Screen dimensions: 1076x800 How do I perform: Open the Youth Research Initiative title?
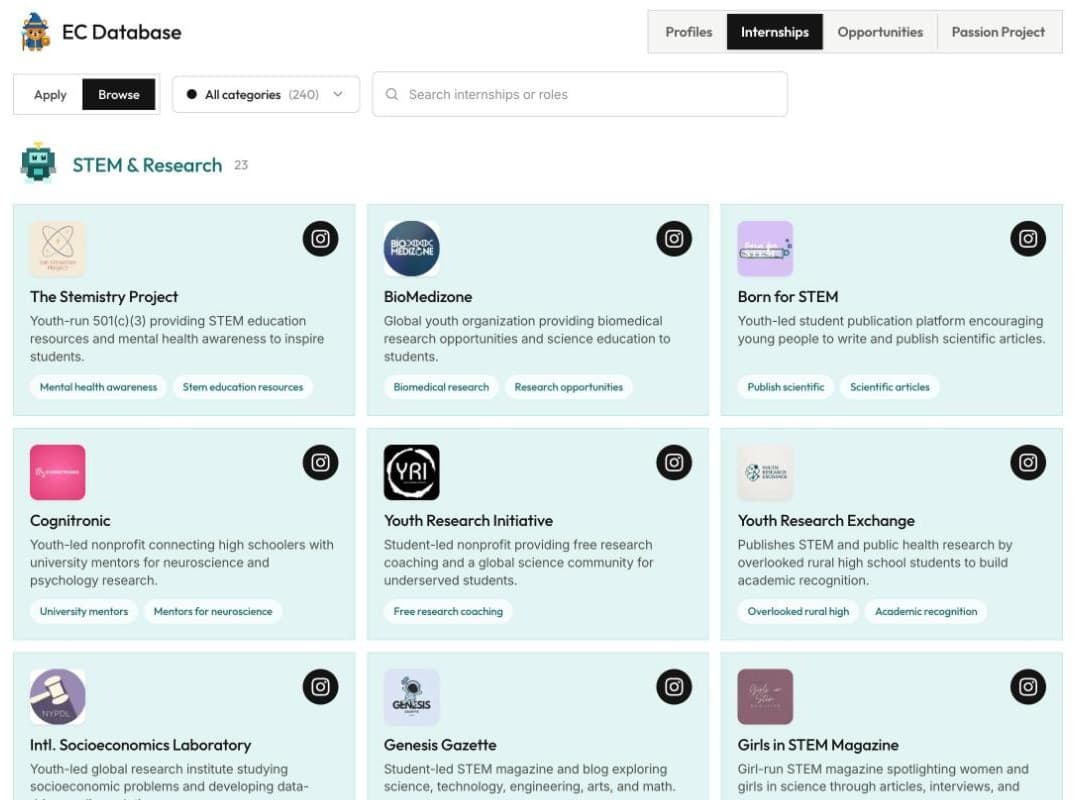pos(468,521)
